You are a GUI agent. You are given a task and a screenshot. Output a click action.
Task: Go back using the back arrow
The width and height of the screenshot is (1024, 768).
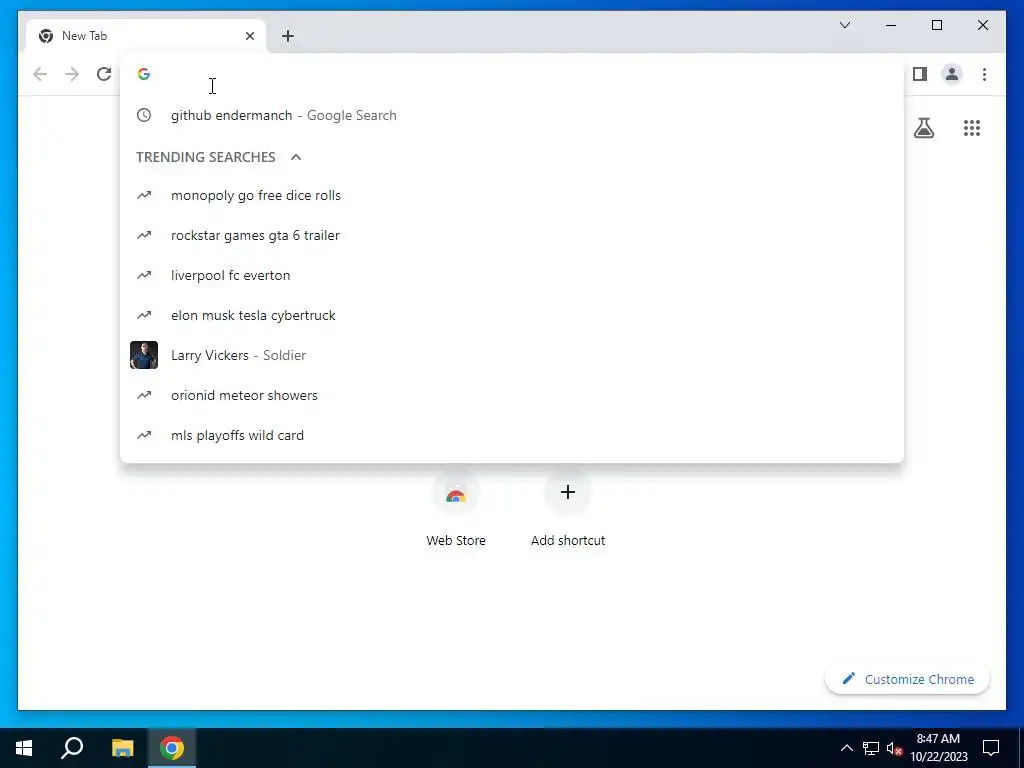pyautogui.click(x=40, y=74)
